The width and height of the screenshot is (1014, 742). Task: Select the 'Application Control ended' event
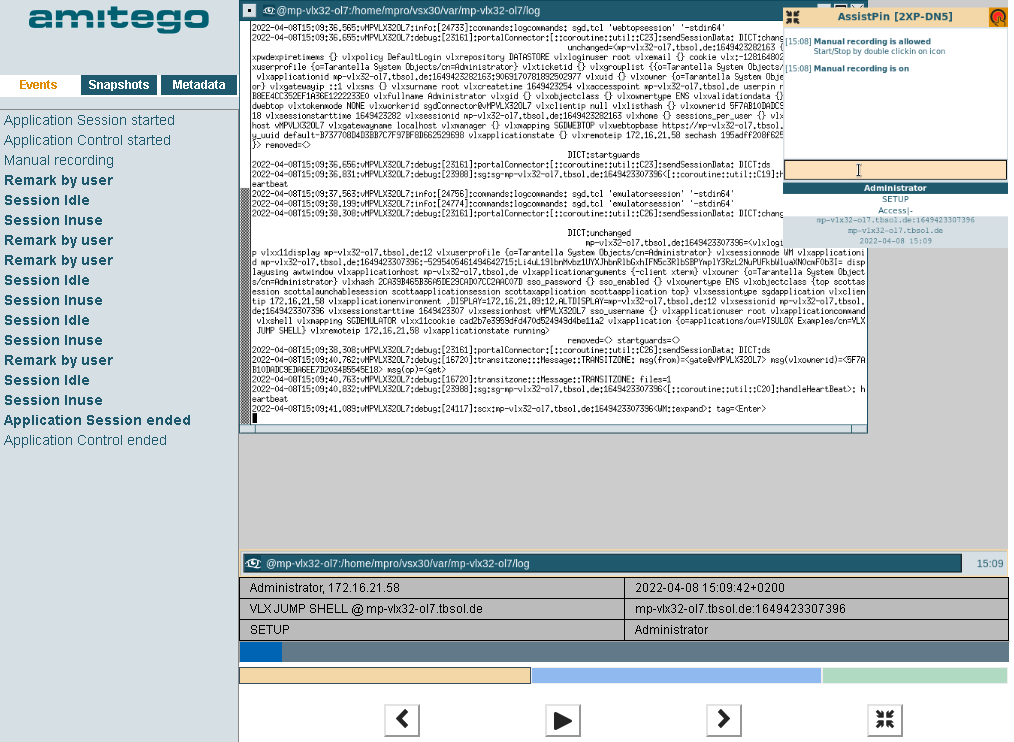[85, 440]
